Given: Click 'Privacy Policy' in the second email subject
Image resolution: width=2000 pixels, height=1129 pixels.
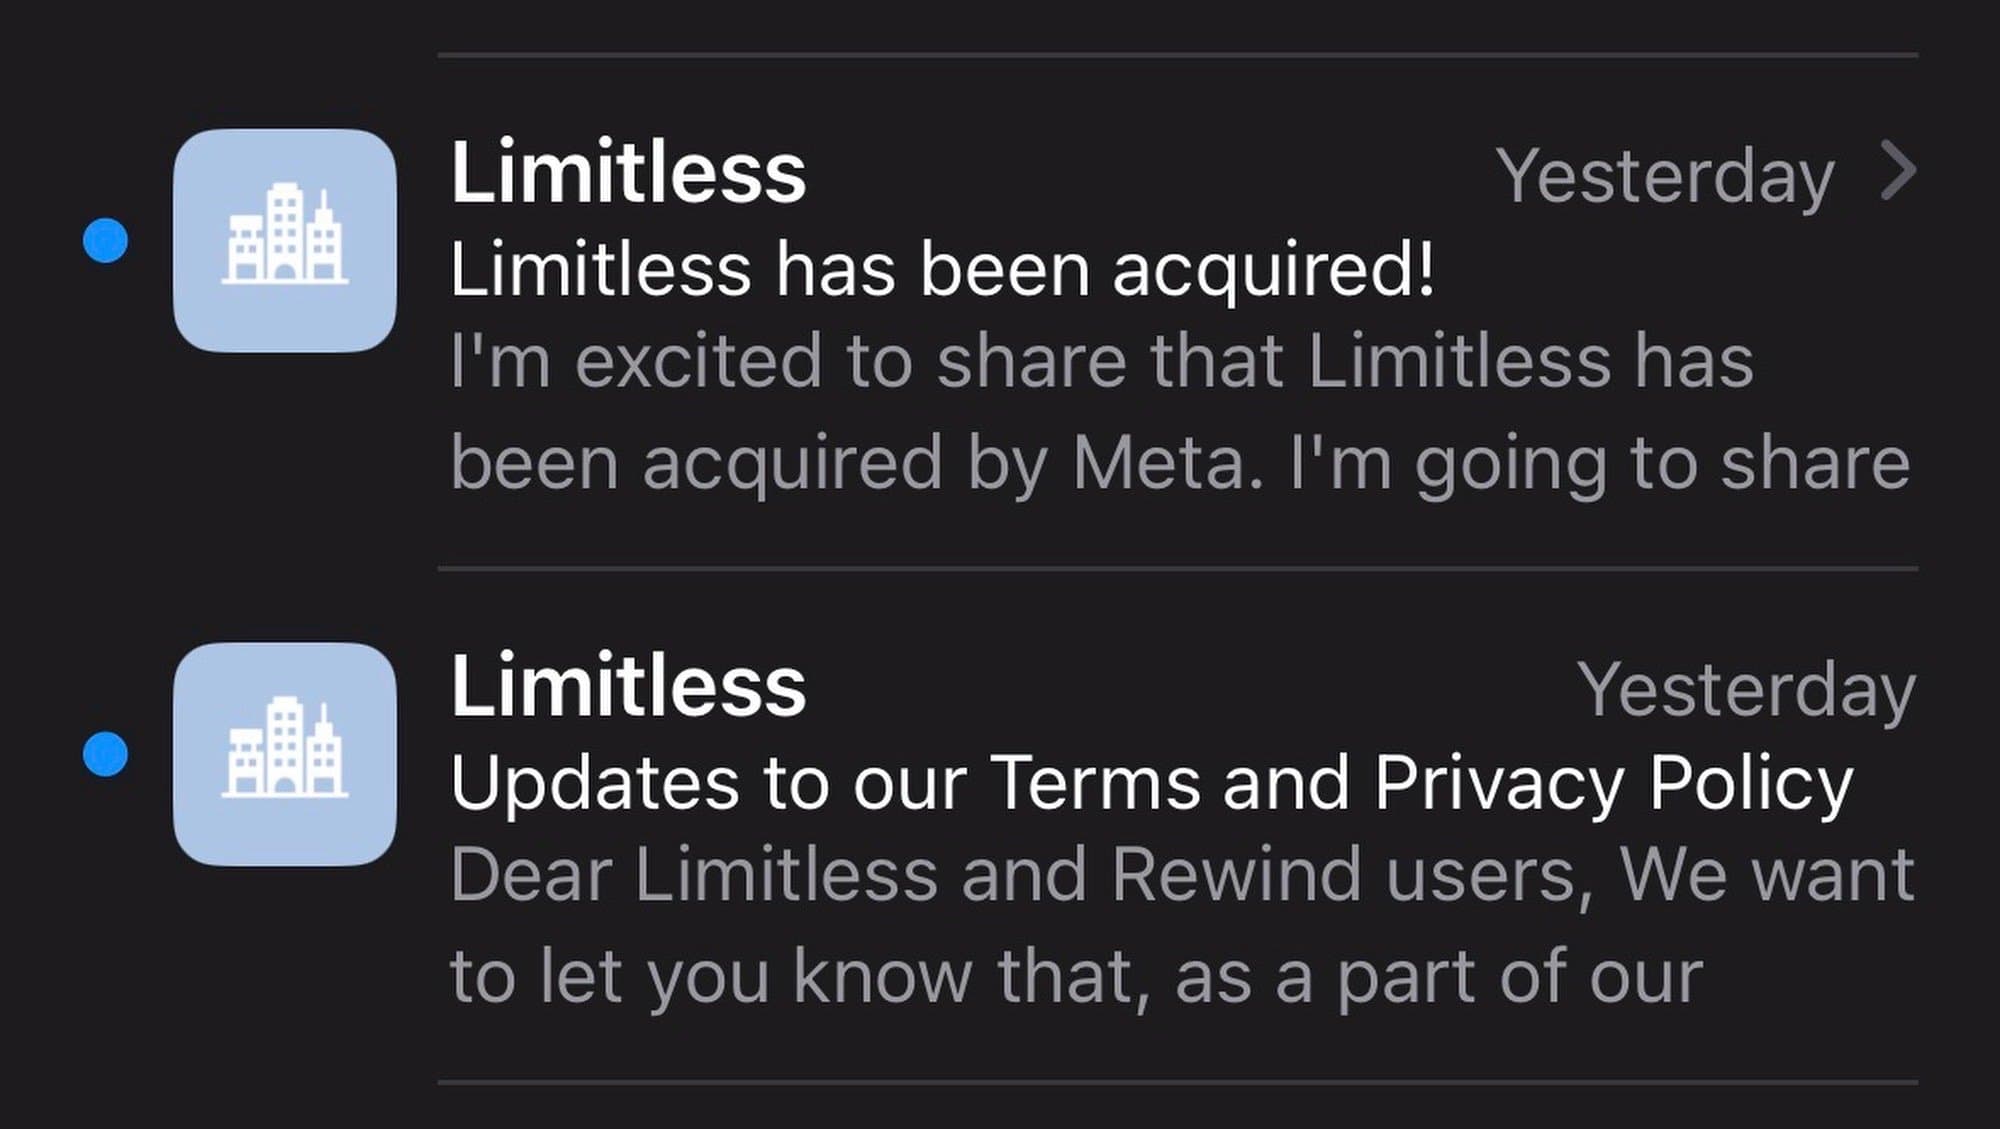Looking at the screenshot, I should 1613,784.
